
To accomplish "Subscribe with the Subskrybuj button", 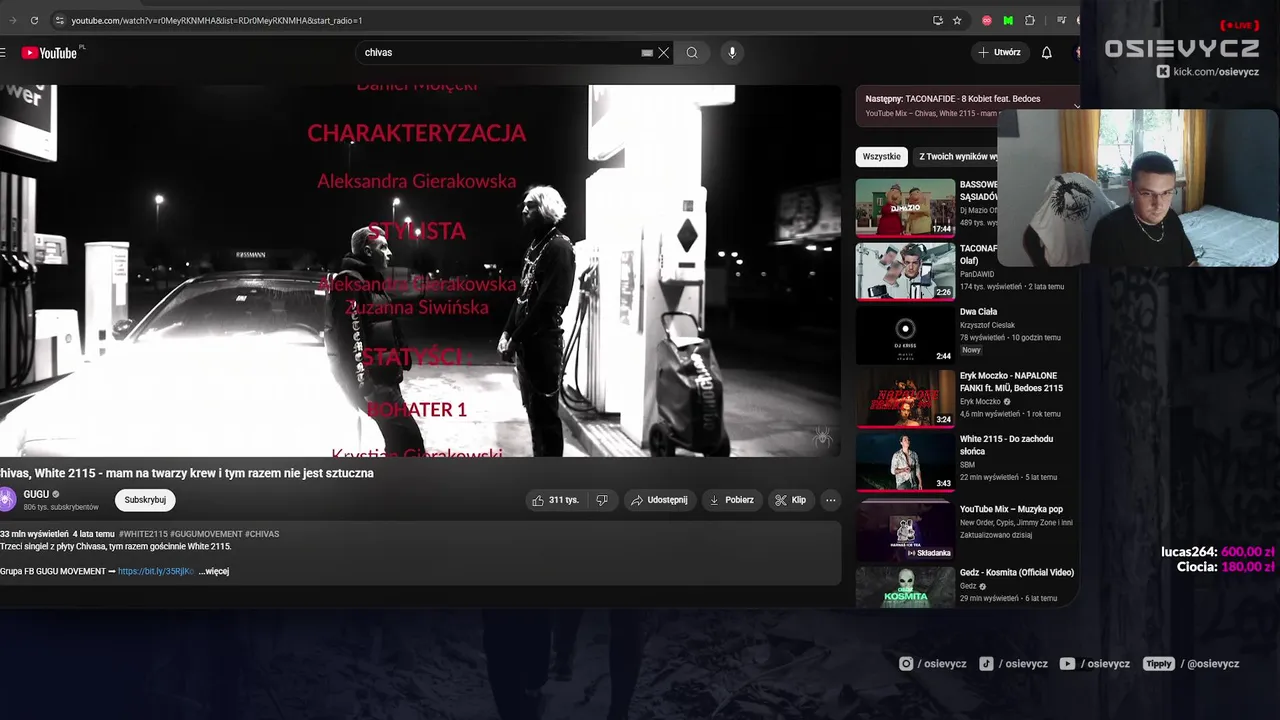I will click(145, 500).
